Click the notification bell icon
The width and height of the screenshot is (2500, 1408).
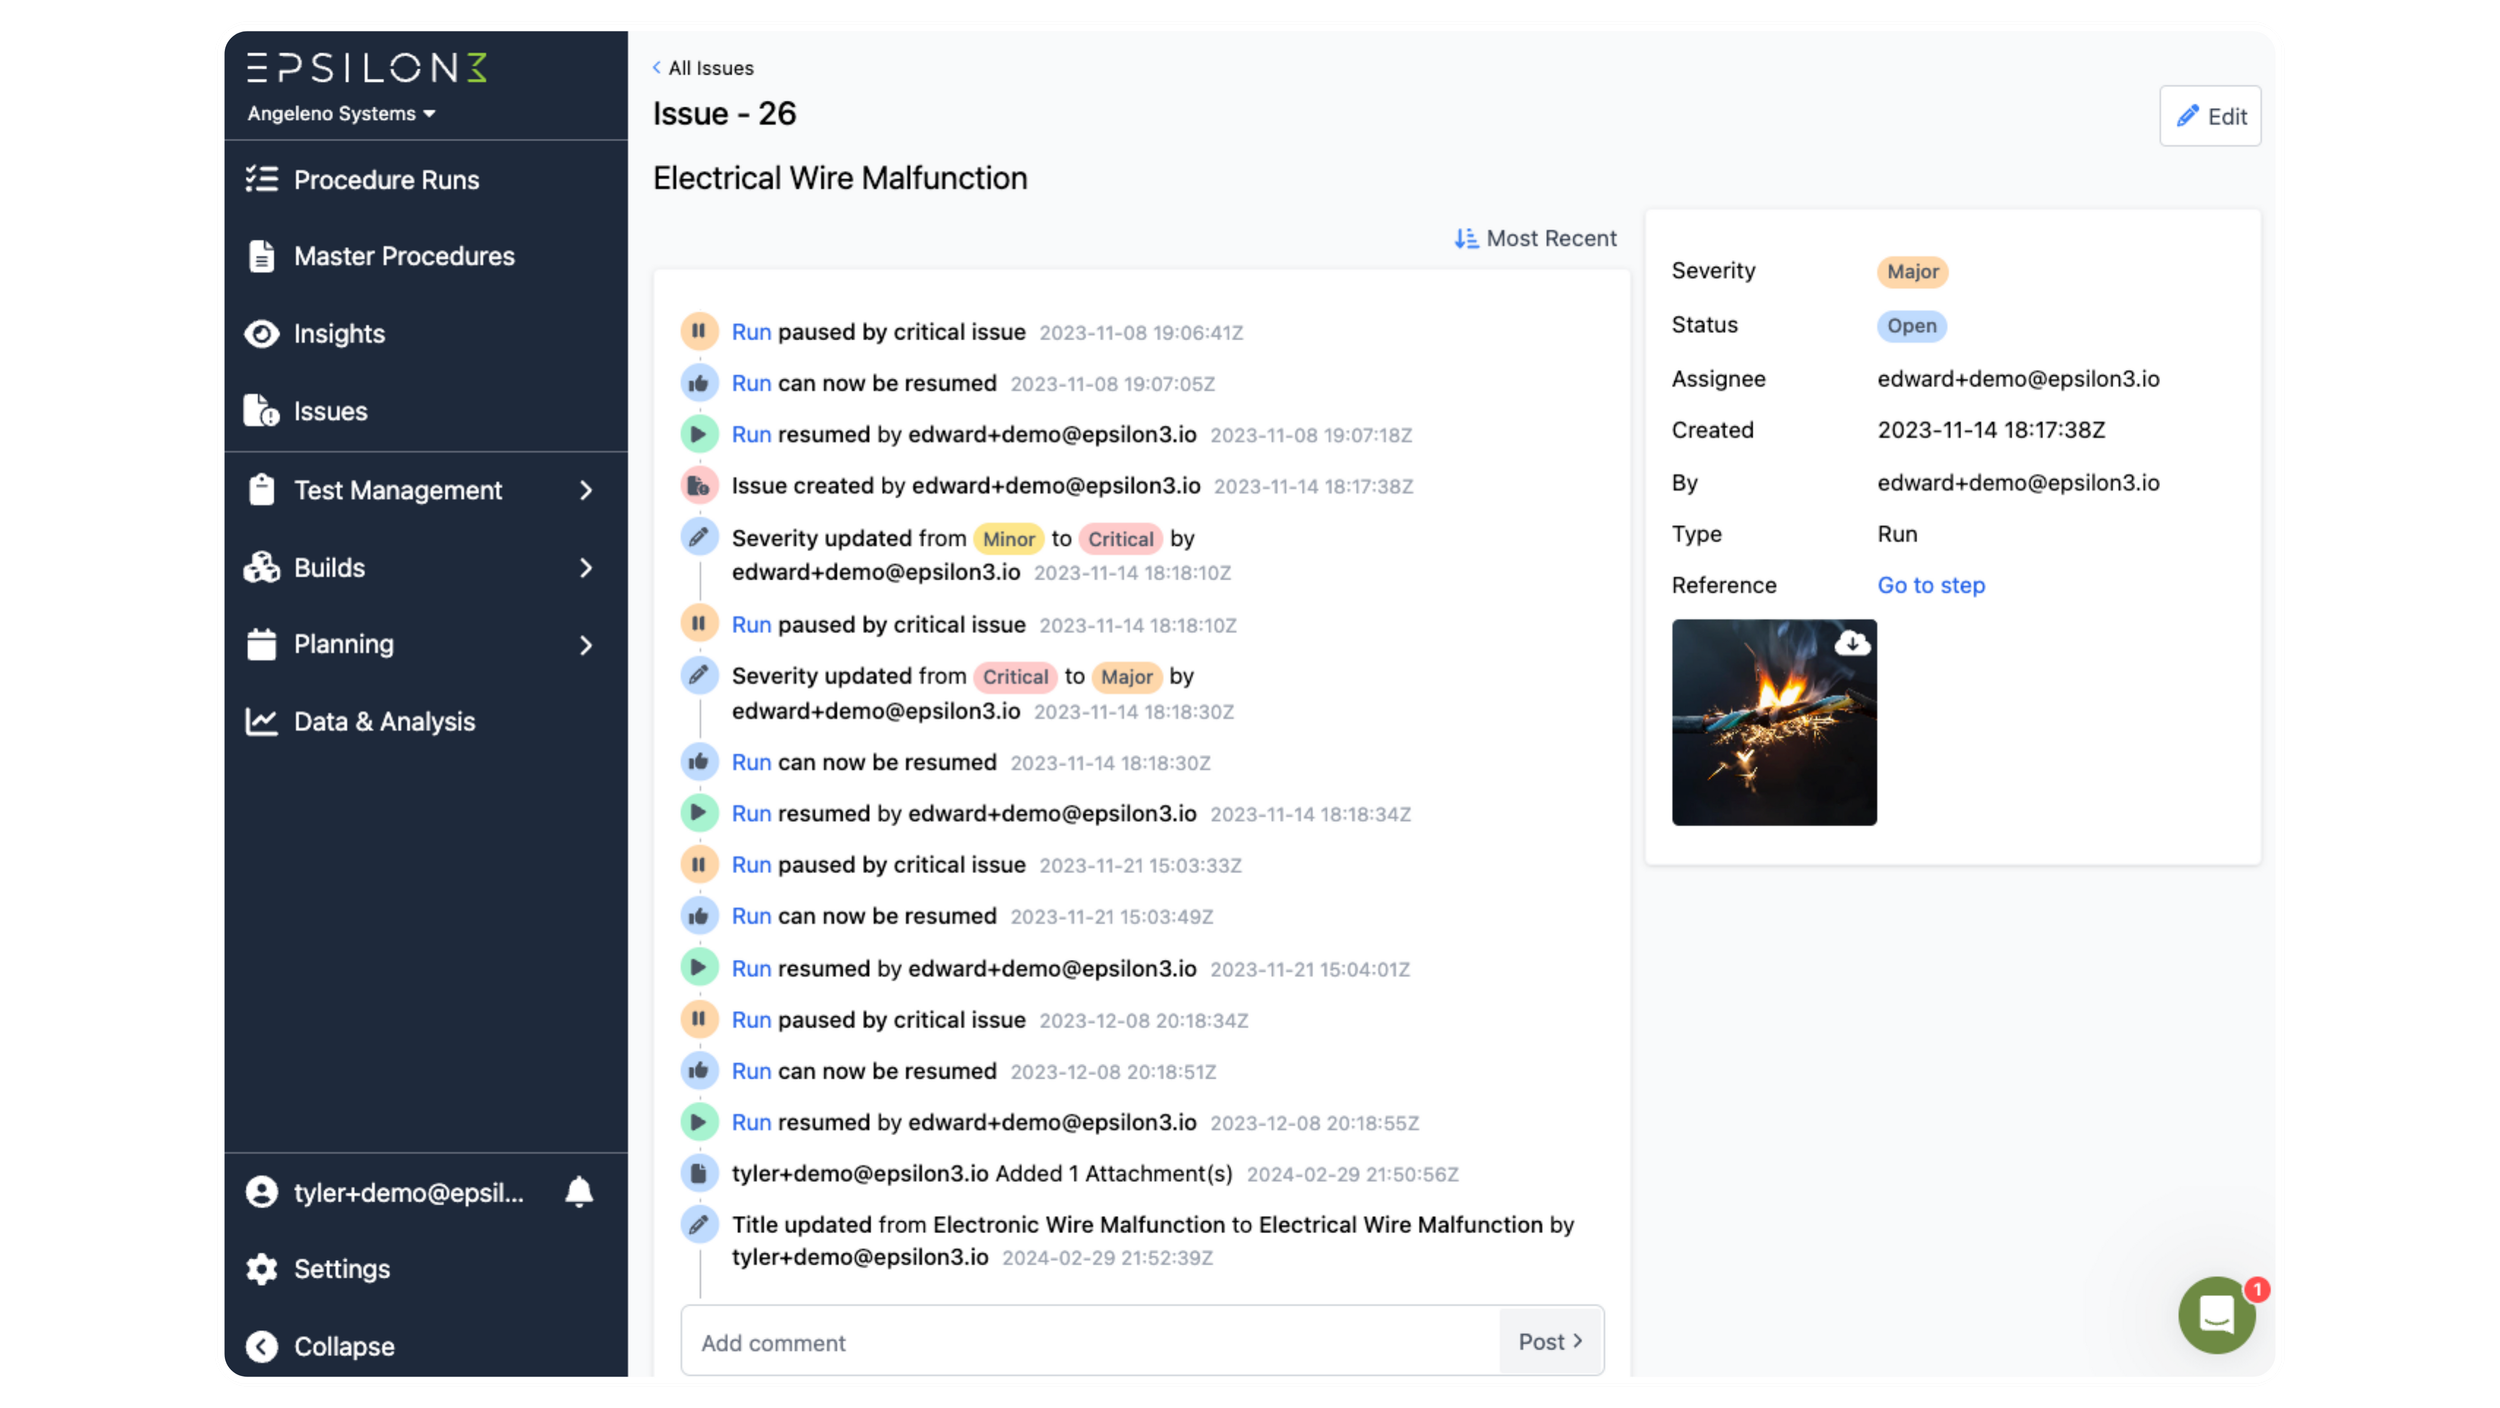(x=579, y=1192)
